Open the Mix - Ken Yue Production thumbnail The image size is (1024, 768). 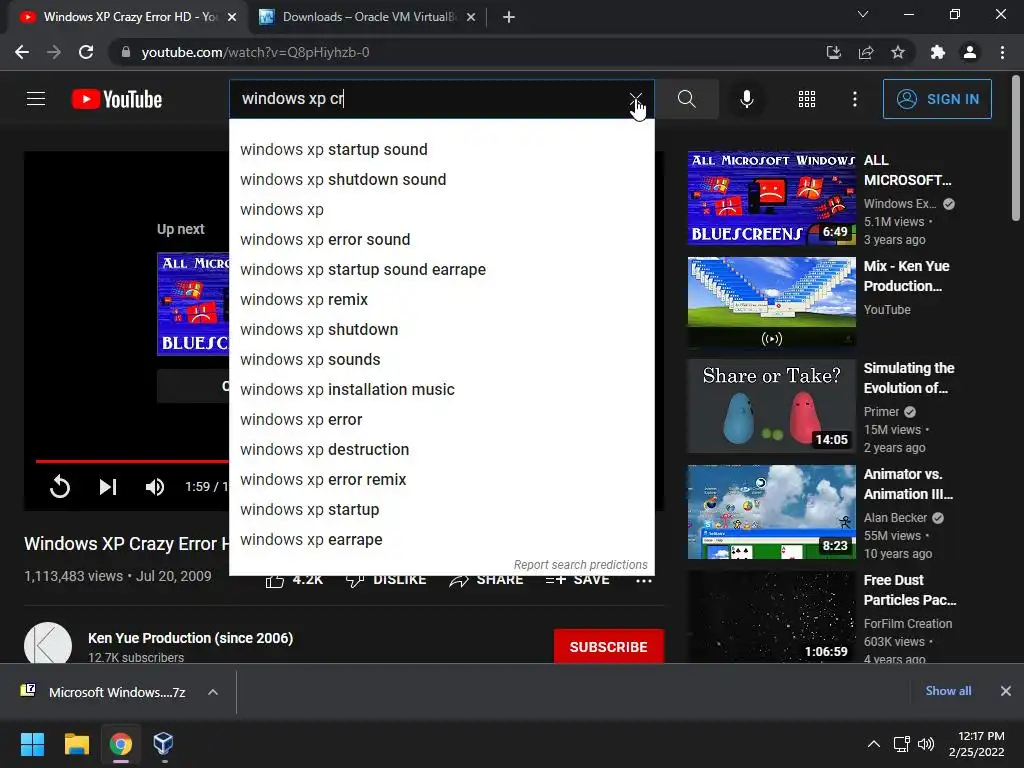click(x=771, y=304)
